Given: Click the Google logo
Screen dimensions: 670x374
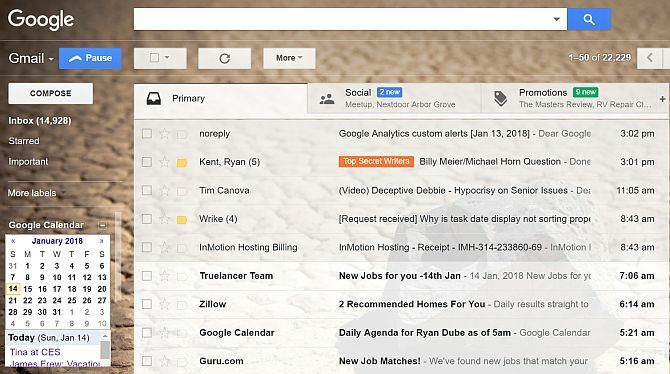Looking at the screenshot, I should click(41, 20).
